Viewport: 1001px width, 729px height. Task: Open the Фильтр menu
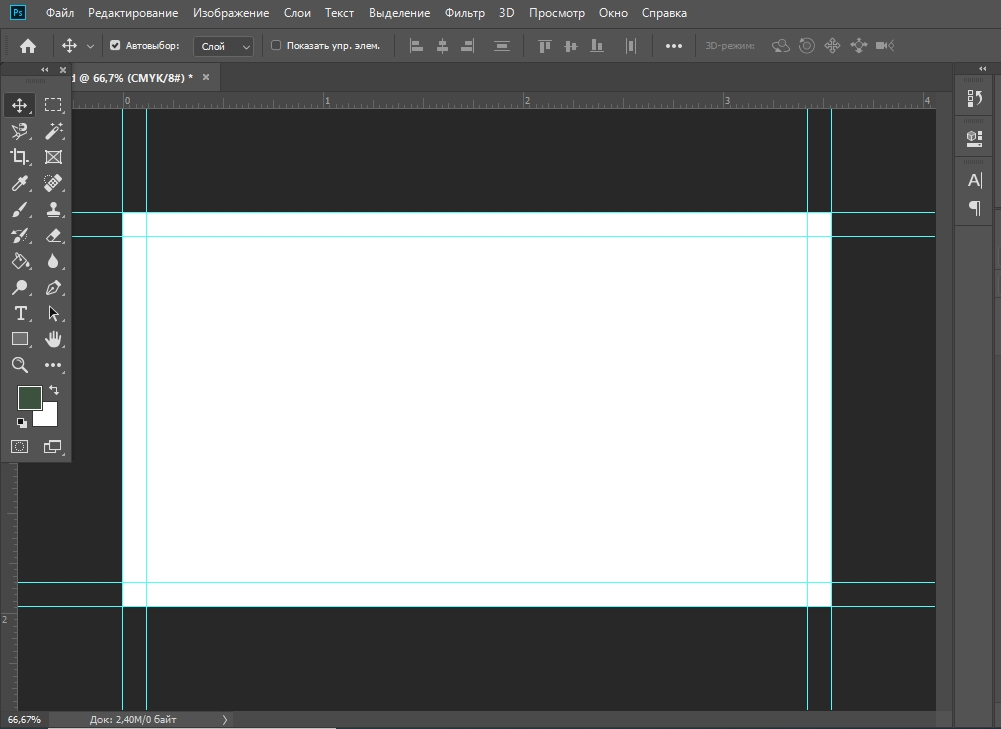tap(464, 13)
